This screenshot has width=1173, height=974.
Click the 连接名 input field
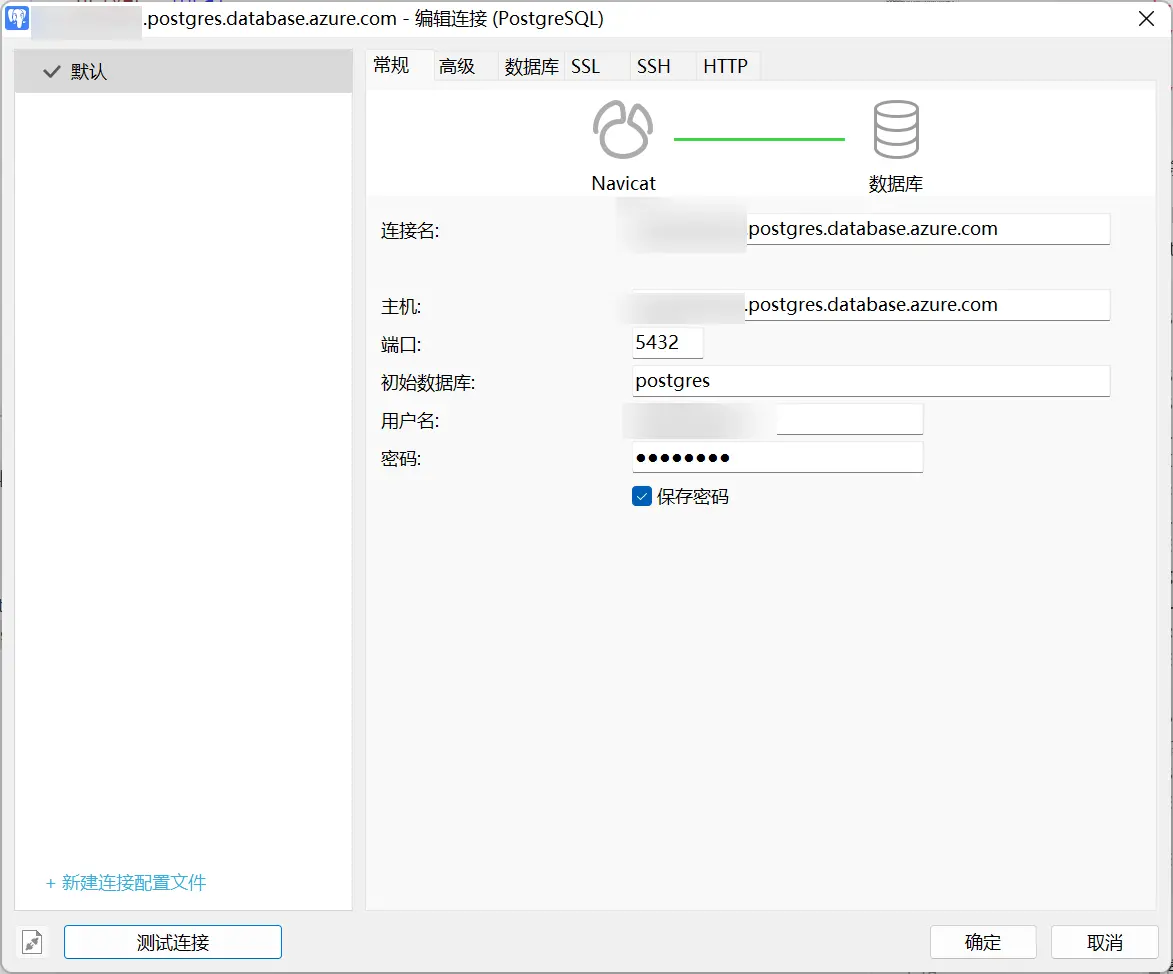[871, 229]
